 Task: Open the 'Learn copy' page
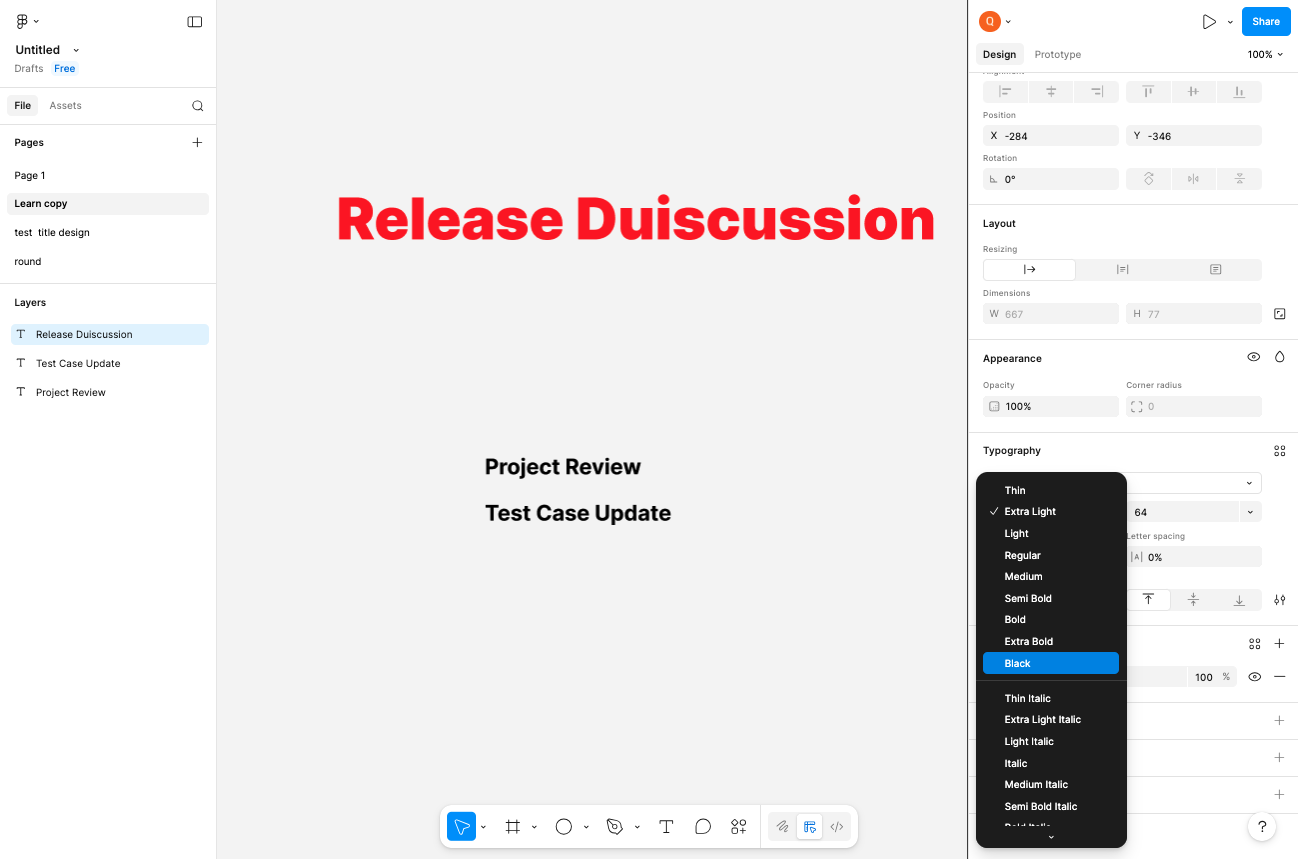[108, 204]
